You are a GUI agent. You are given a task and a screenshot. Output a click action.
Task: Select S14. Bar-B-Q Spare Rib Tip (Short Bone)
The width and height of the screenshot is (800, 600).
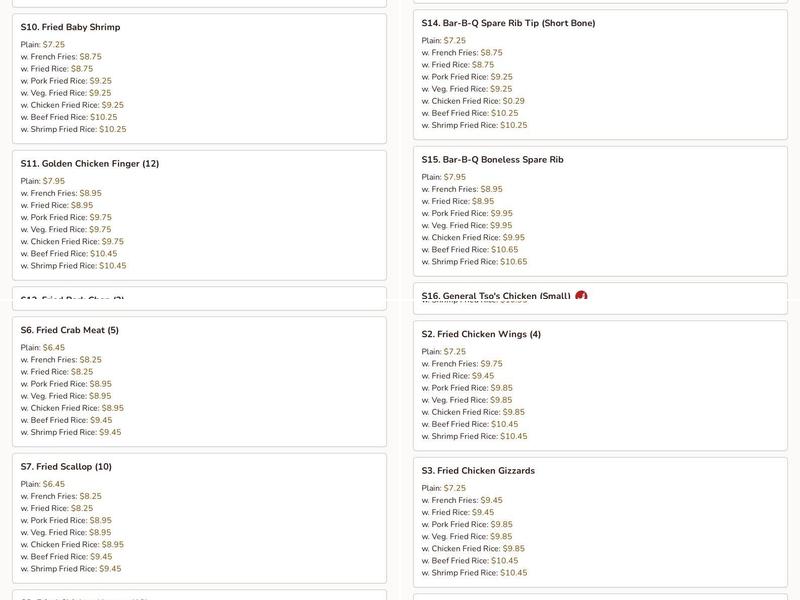pos(600,74)
